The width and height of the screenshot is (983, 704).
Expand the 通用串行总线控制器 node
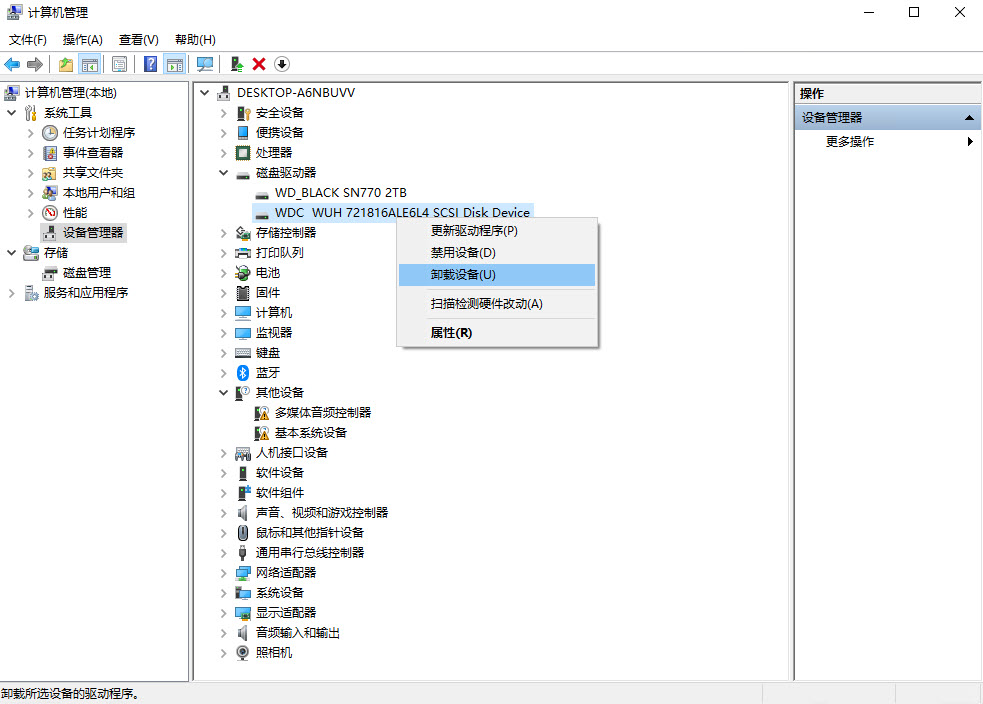(x=223, y=553)
